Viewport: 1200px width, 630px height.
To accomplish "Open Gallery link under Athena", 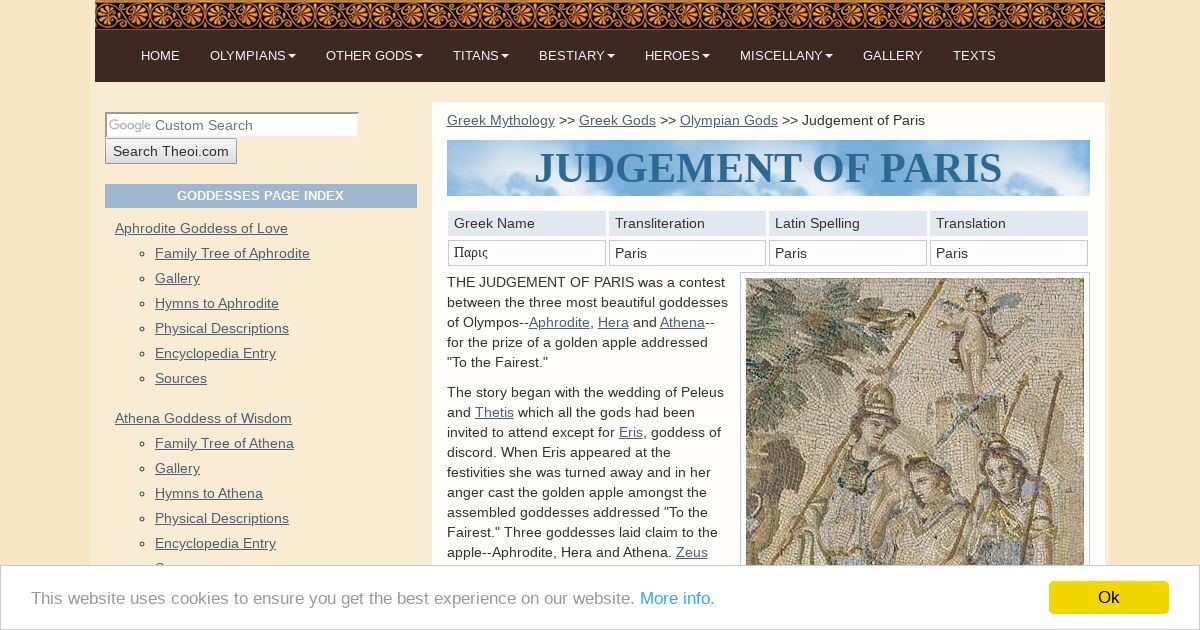I will tap(177, 468).
